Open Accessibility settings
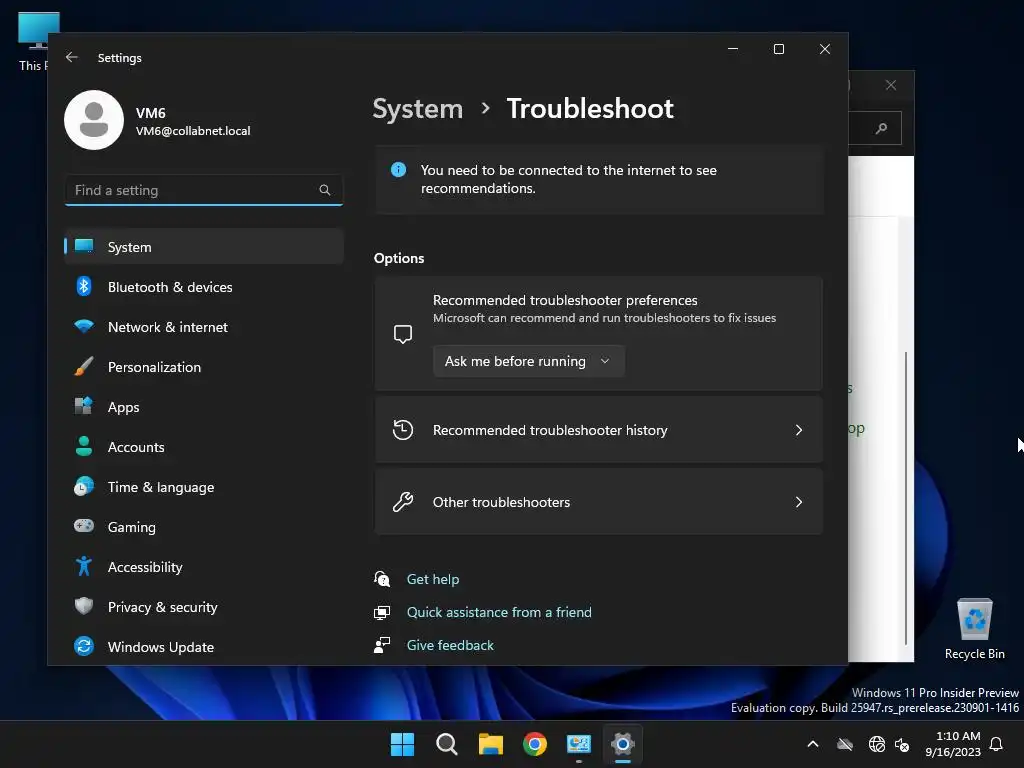 point(204,567)
